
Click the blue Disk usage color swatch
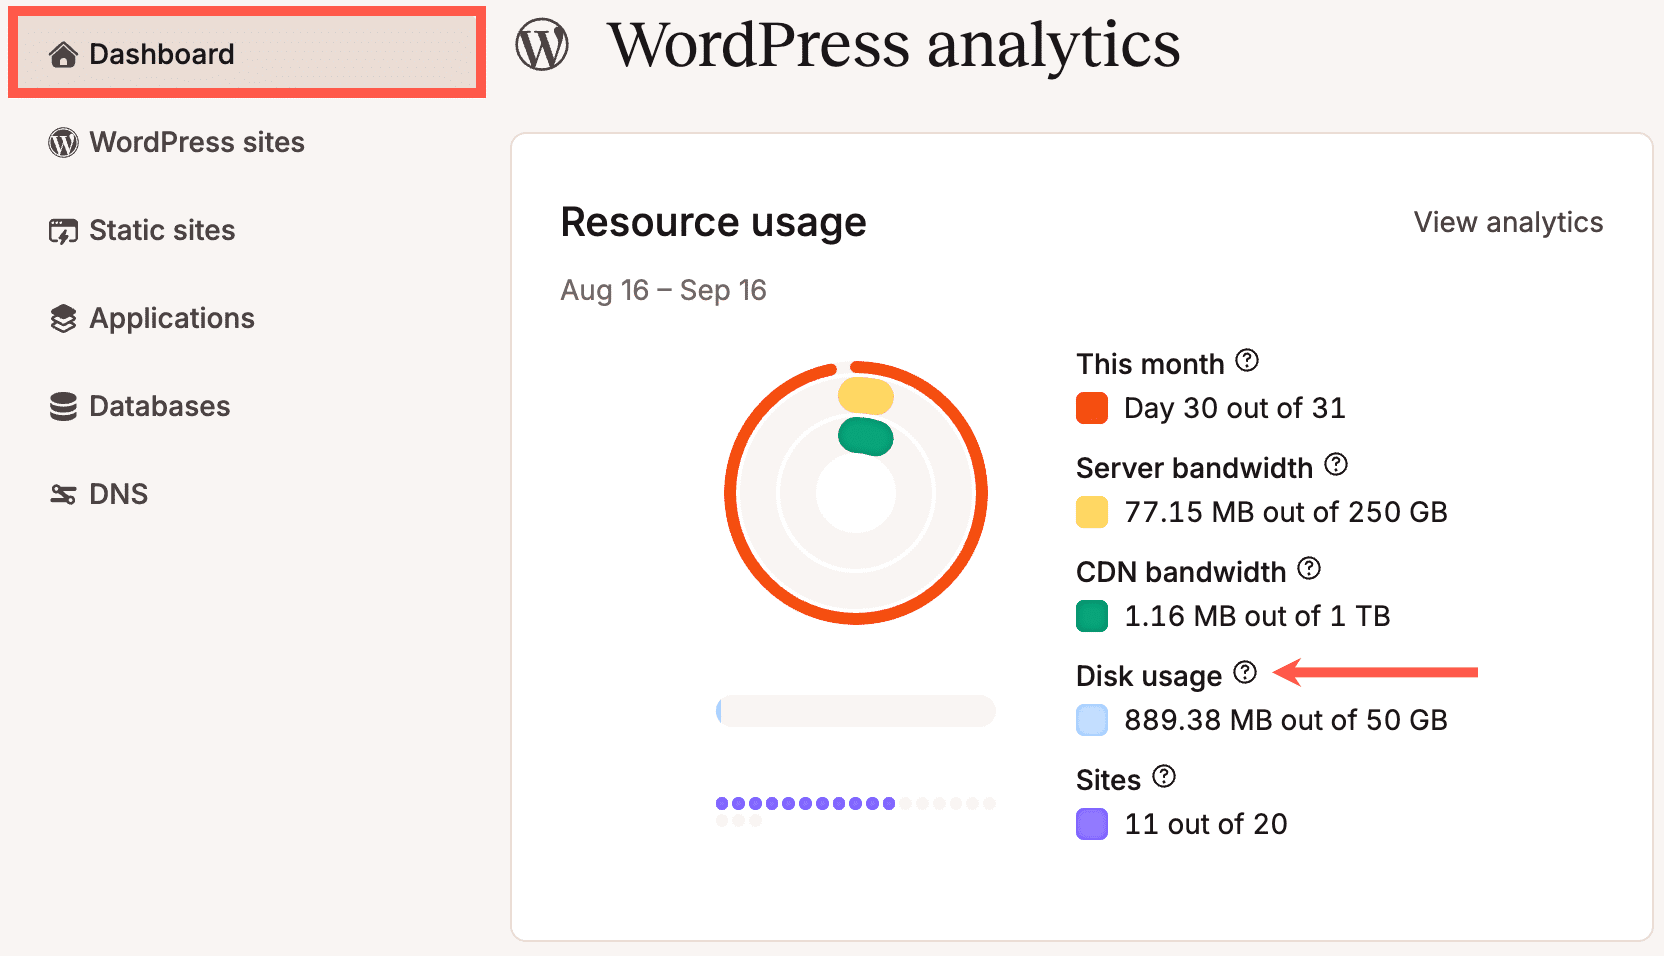coord(1092,720)
